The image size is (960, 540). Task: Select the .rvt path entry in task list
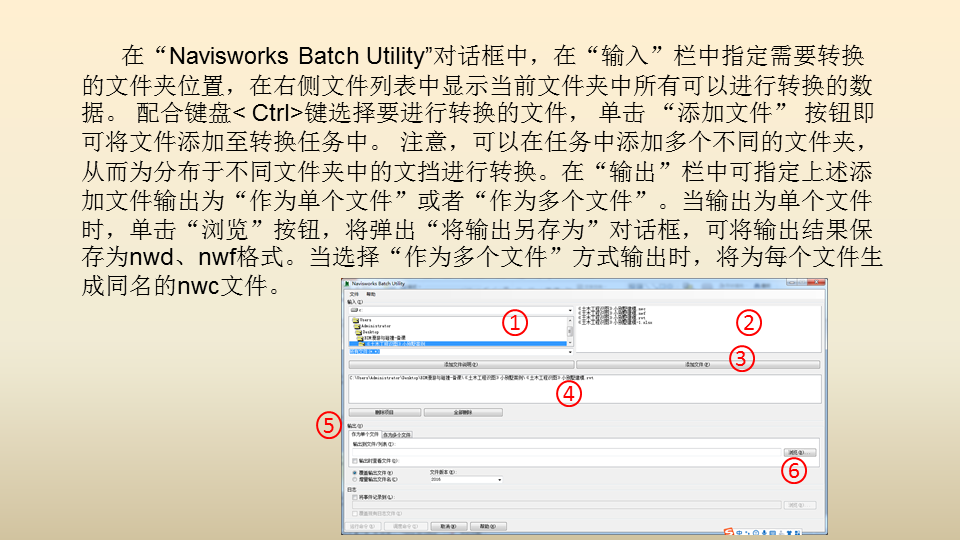pyautogui.click(x=471, y=378)
